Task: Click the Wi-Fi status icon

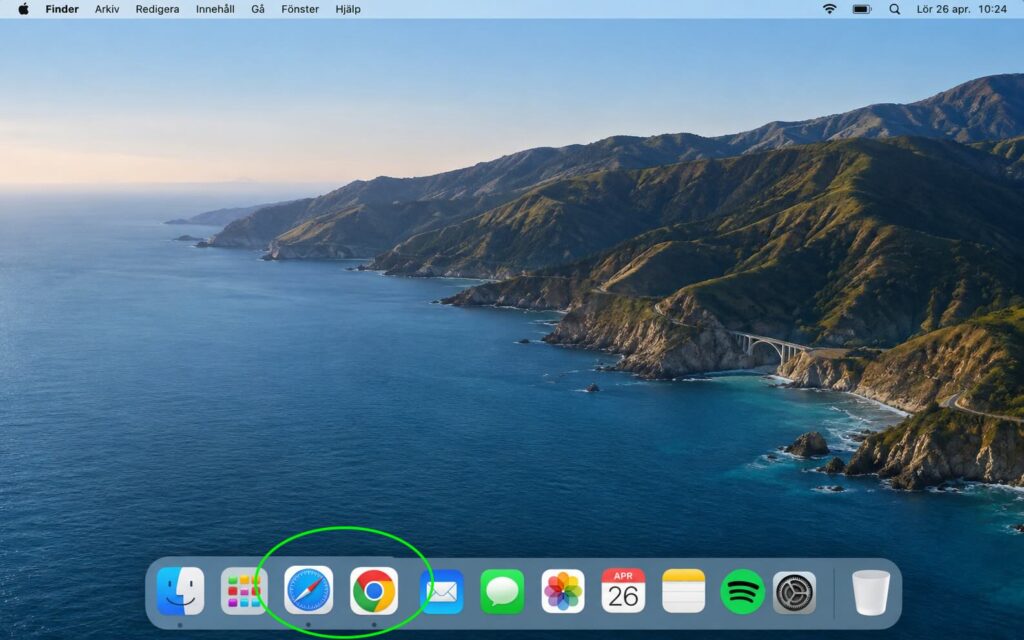Action: click(829, 9)
